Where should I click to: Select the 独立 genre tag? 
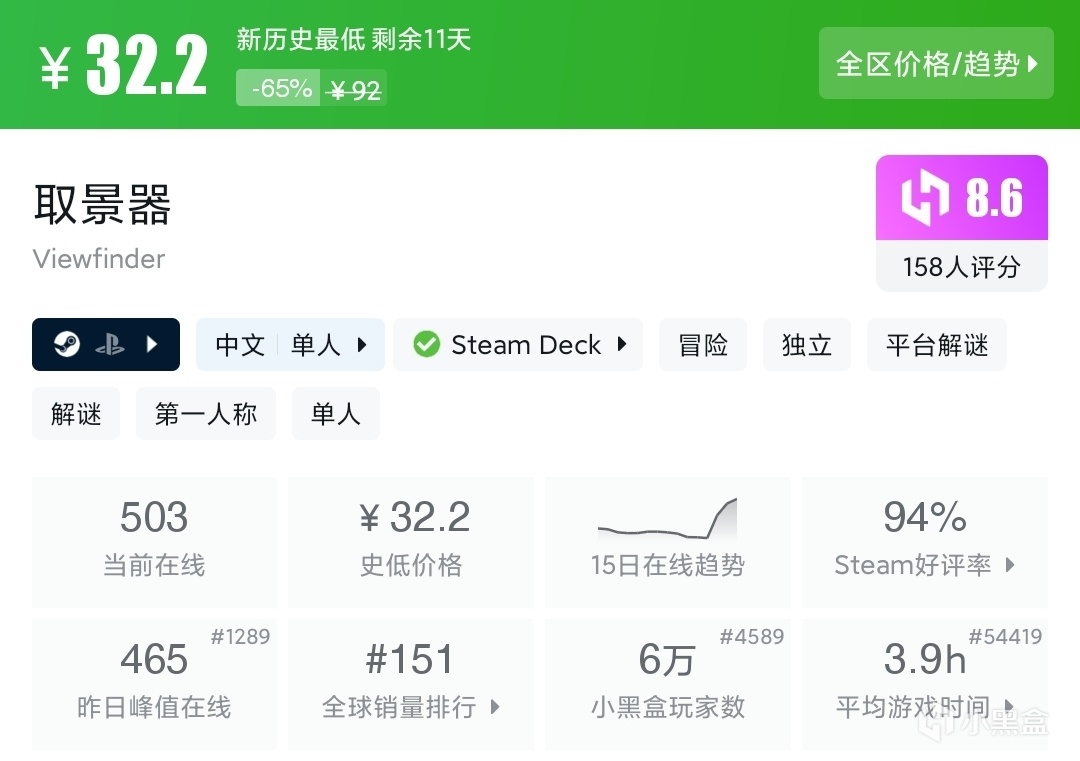coord(807,345)
